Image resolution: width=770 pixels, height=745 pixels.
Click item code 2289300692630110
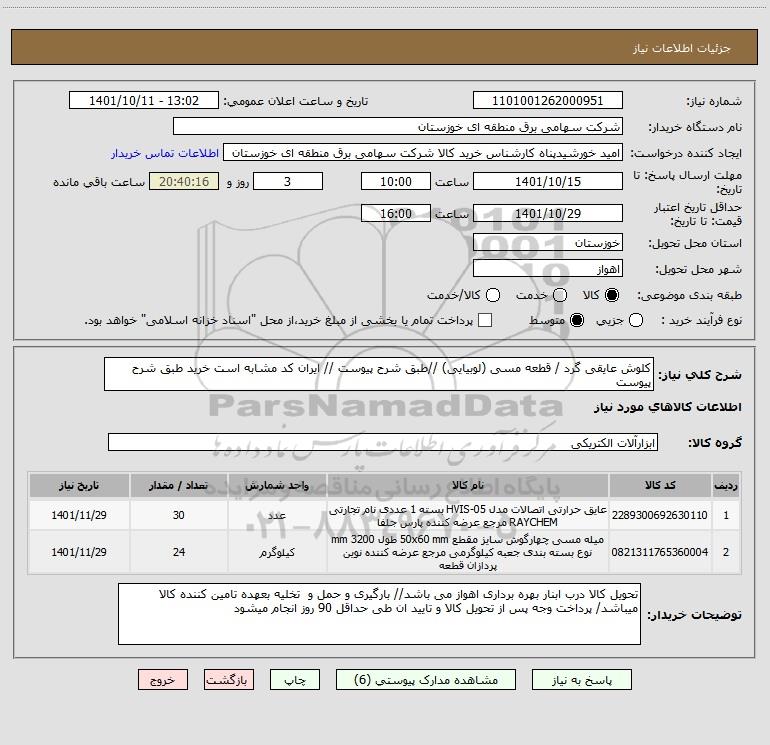660,515
